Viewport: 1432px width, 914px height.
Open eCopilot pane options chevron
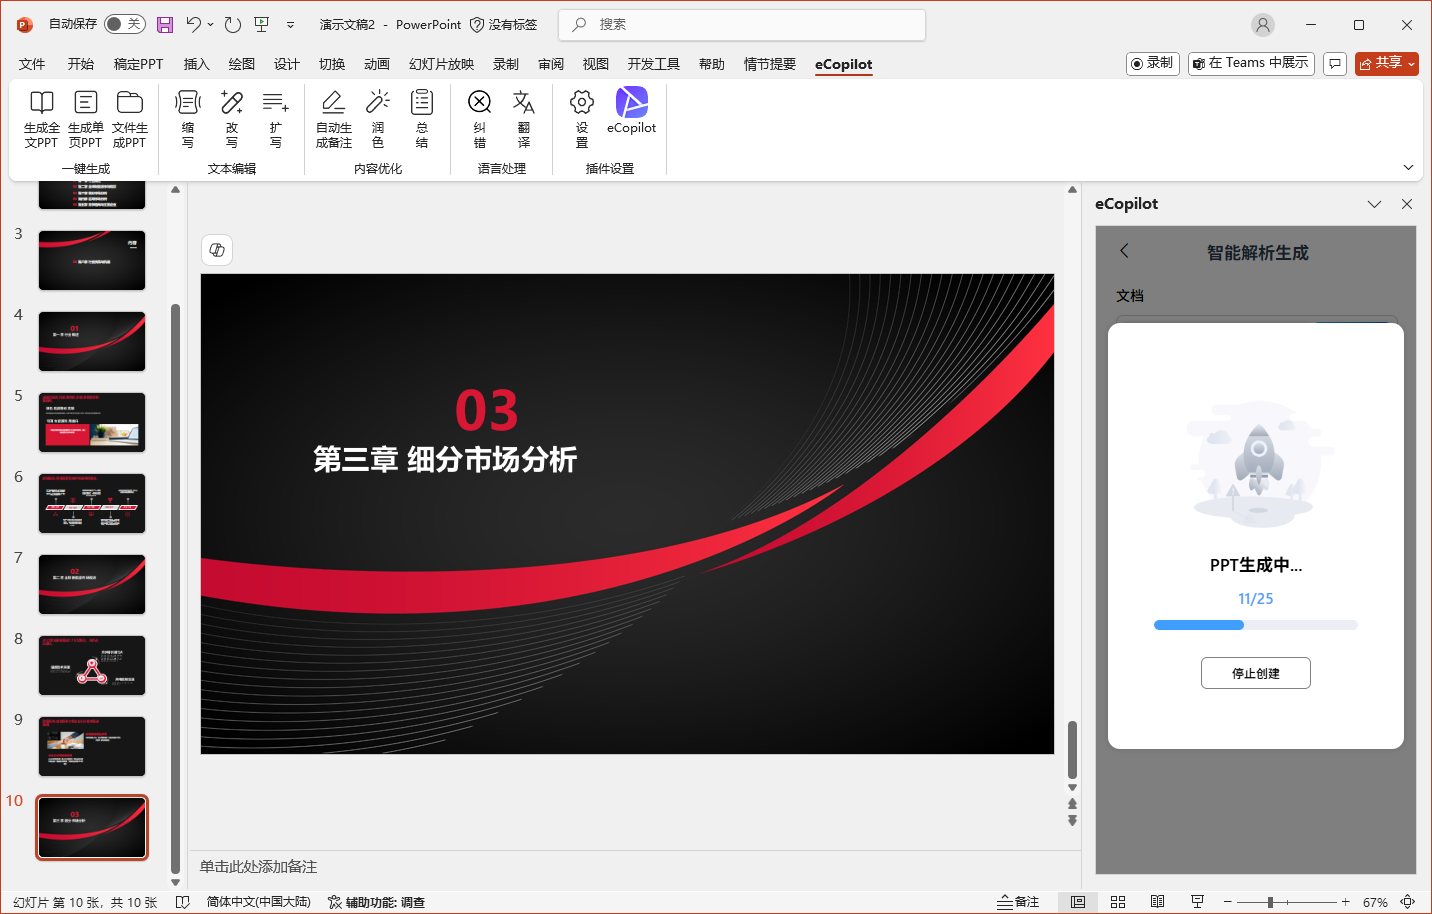(x=1374, y=204)
